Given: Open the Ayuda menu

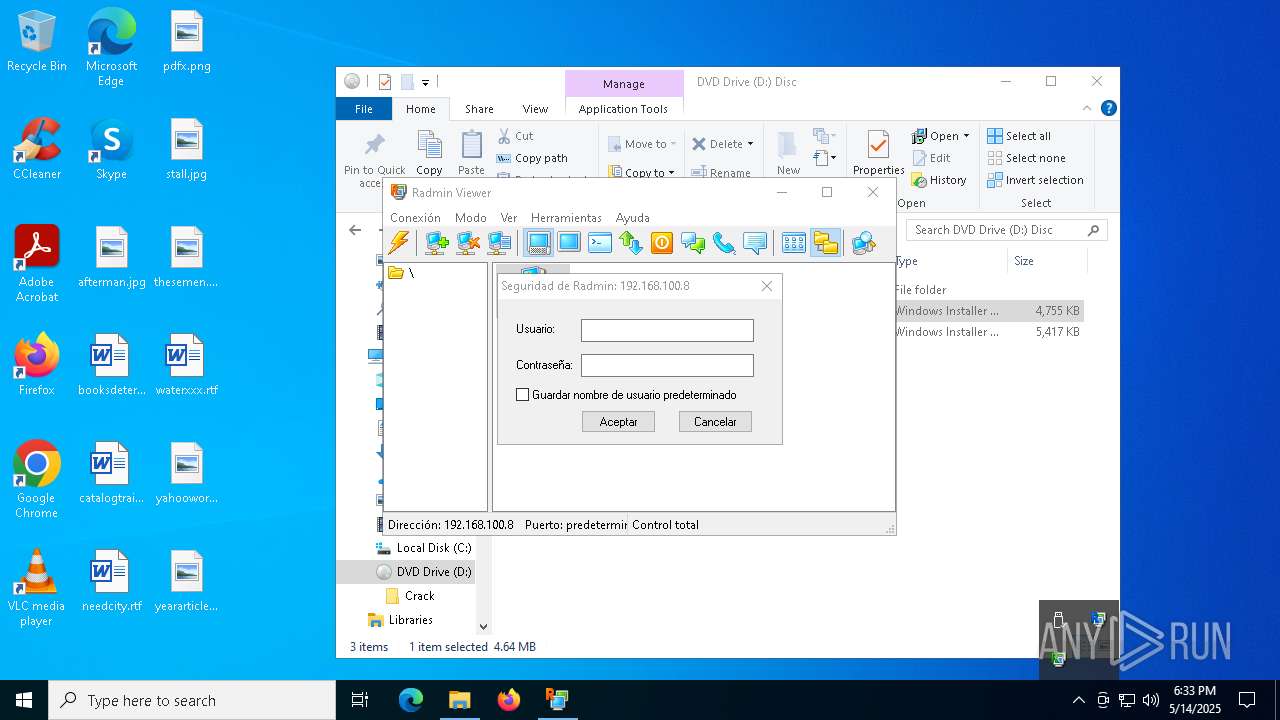Looking at the screenshot, I should click(632, 217).
